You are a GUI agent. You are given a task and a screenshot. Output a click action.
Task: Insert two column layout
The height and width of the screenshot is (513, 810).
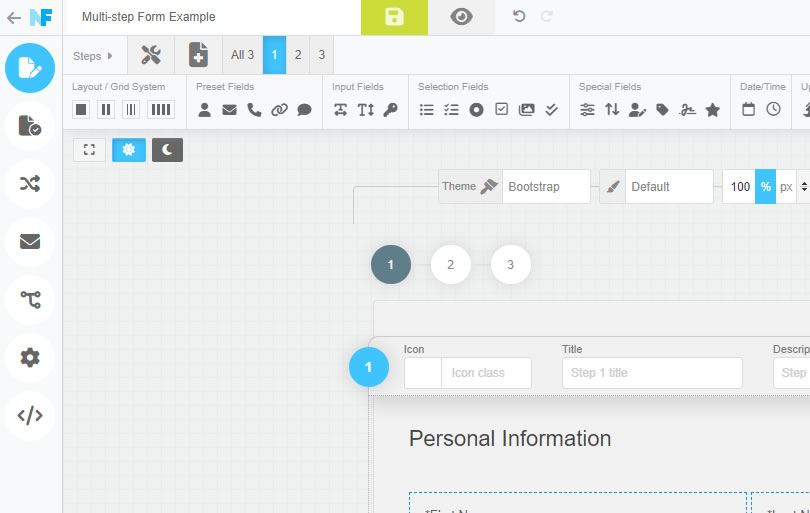point(106,110)
